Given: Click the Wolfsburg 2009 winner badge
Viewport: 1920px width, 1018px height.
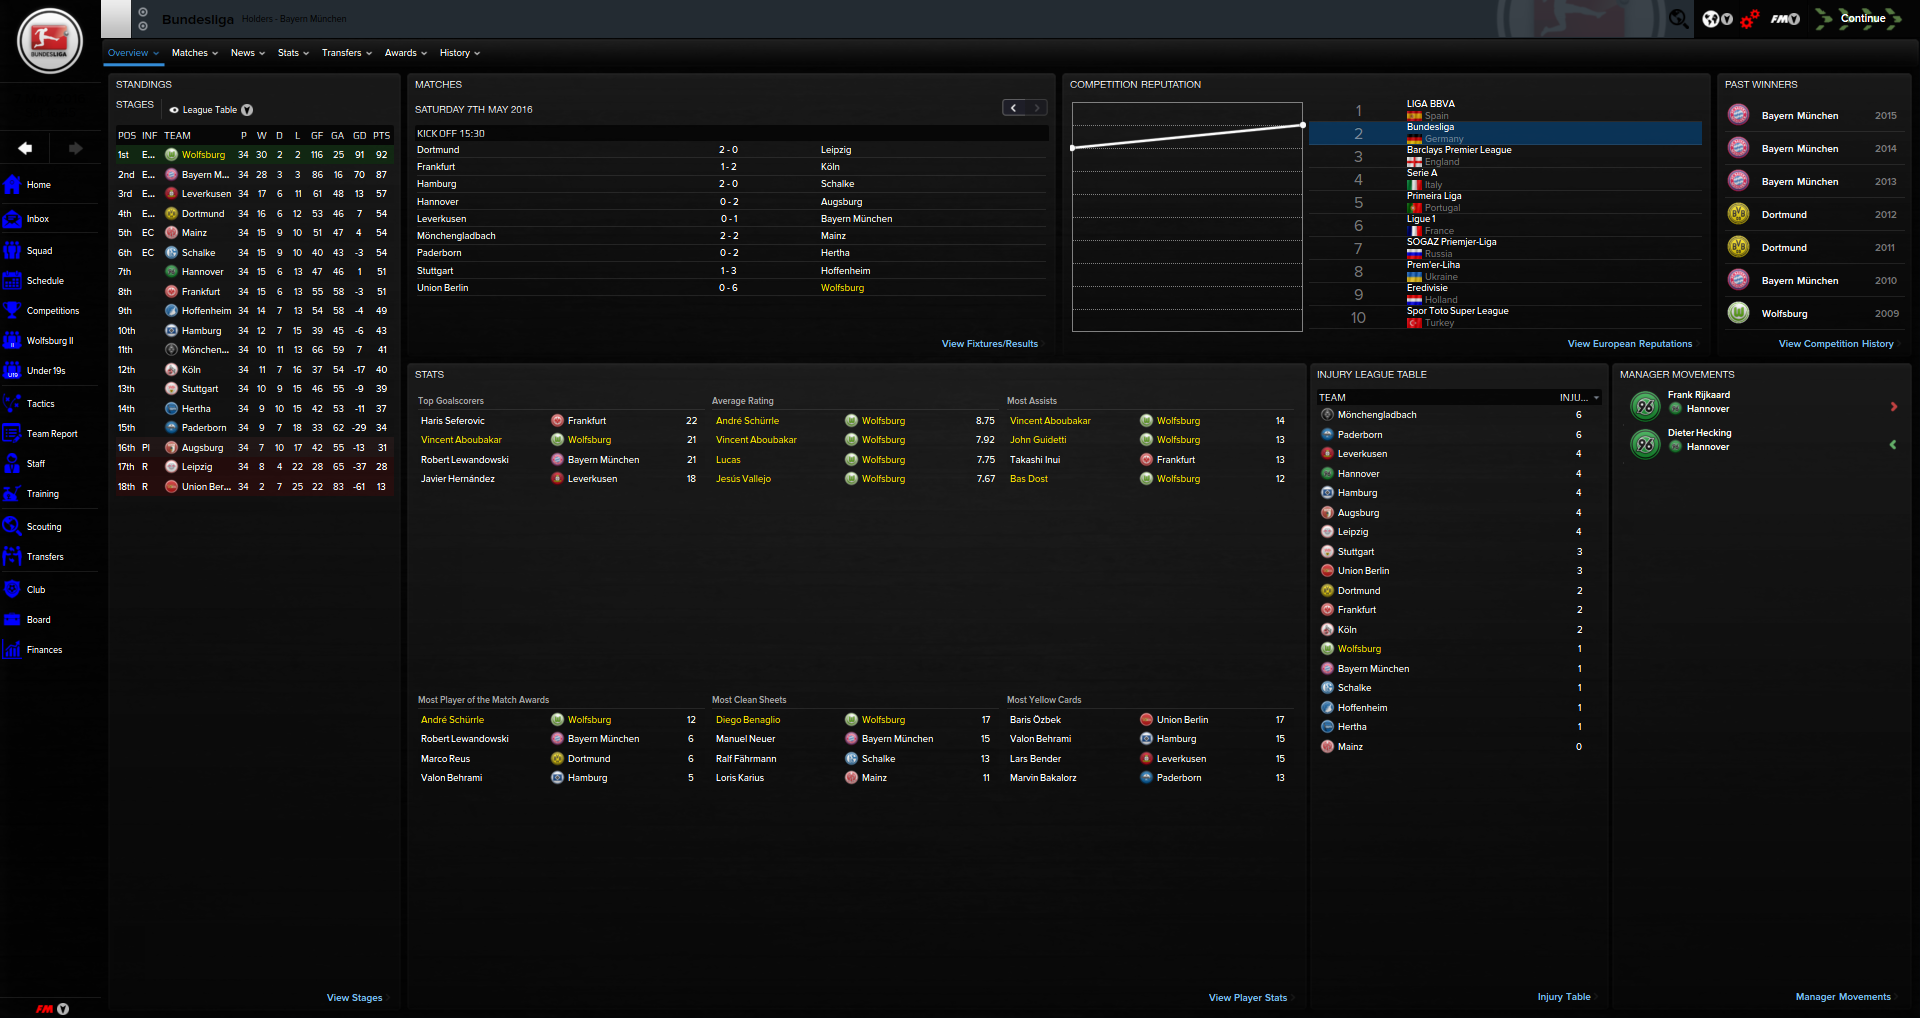Looking at the screenshot, I should point(1738,313).
